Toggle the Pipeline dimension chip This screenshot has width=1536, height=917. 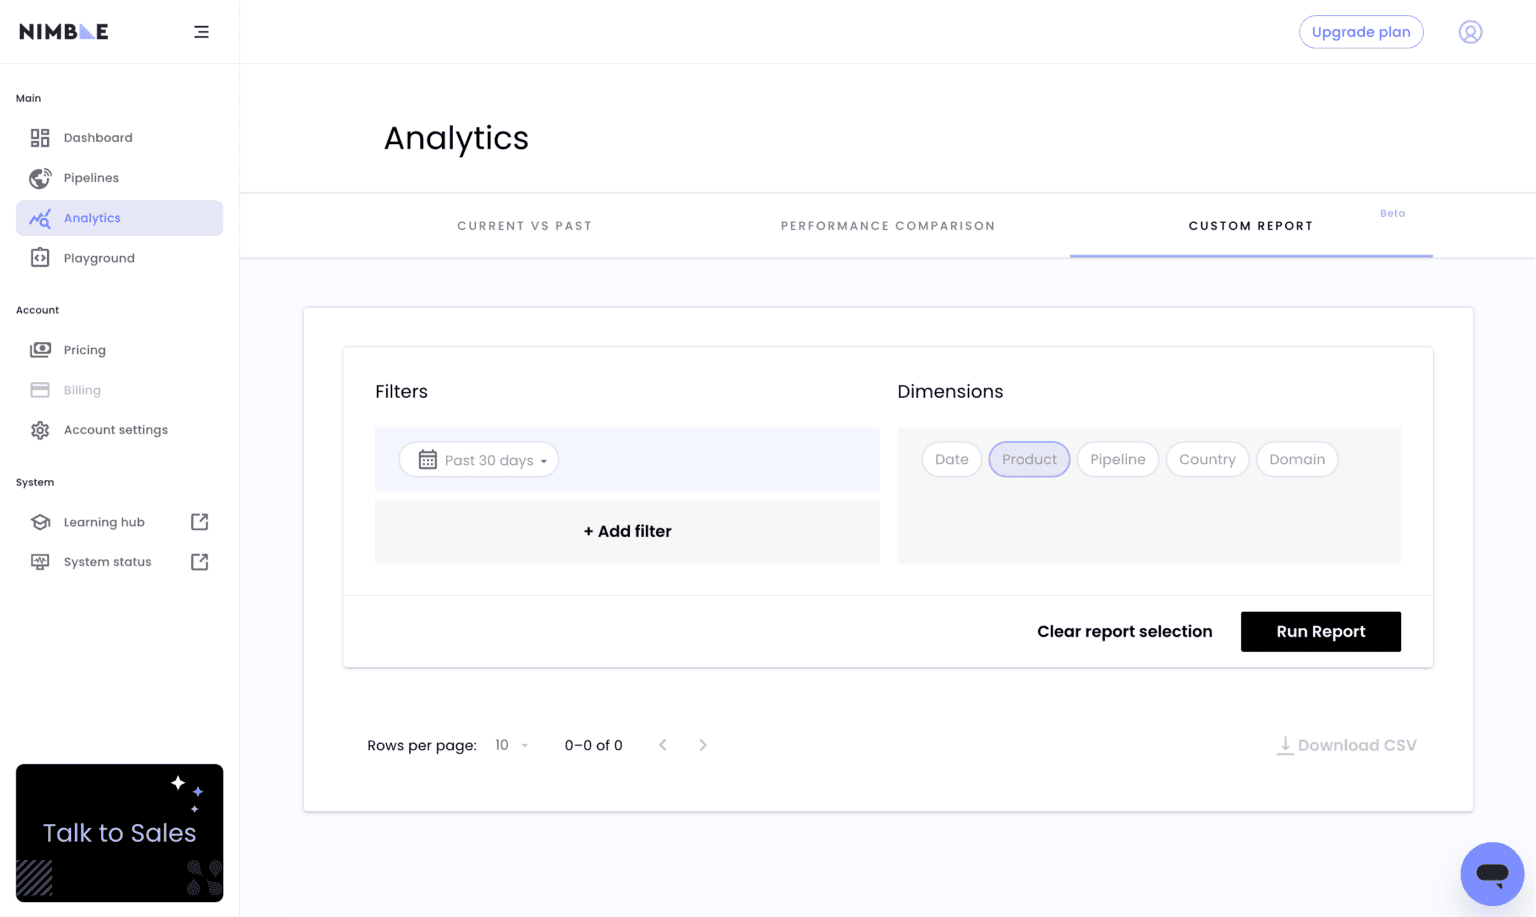(x=1118, y=460)
